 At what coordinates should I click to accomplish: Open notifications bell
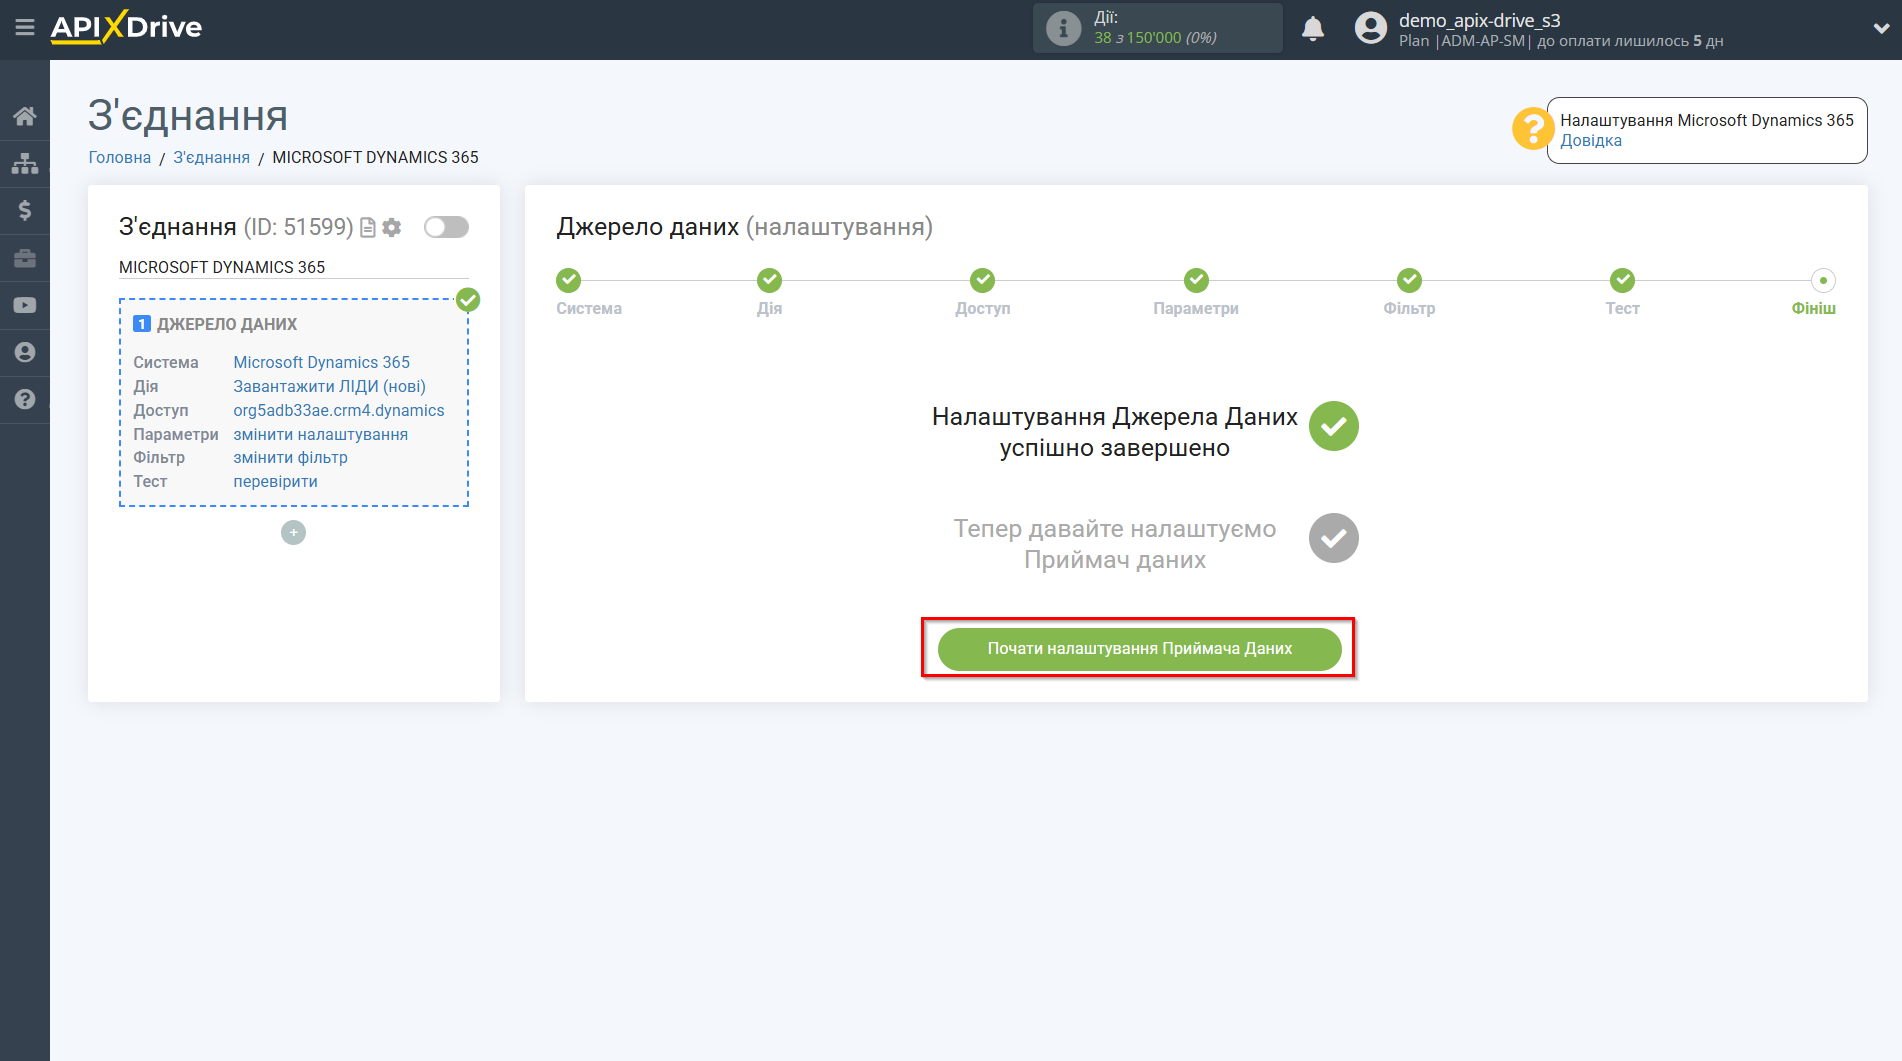pos(1313,29)
